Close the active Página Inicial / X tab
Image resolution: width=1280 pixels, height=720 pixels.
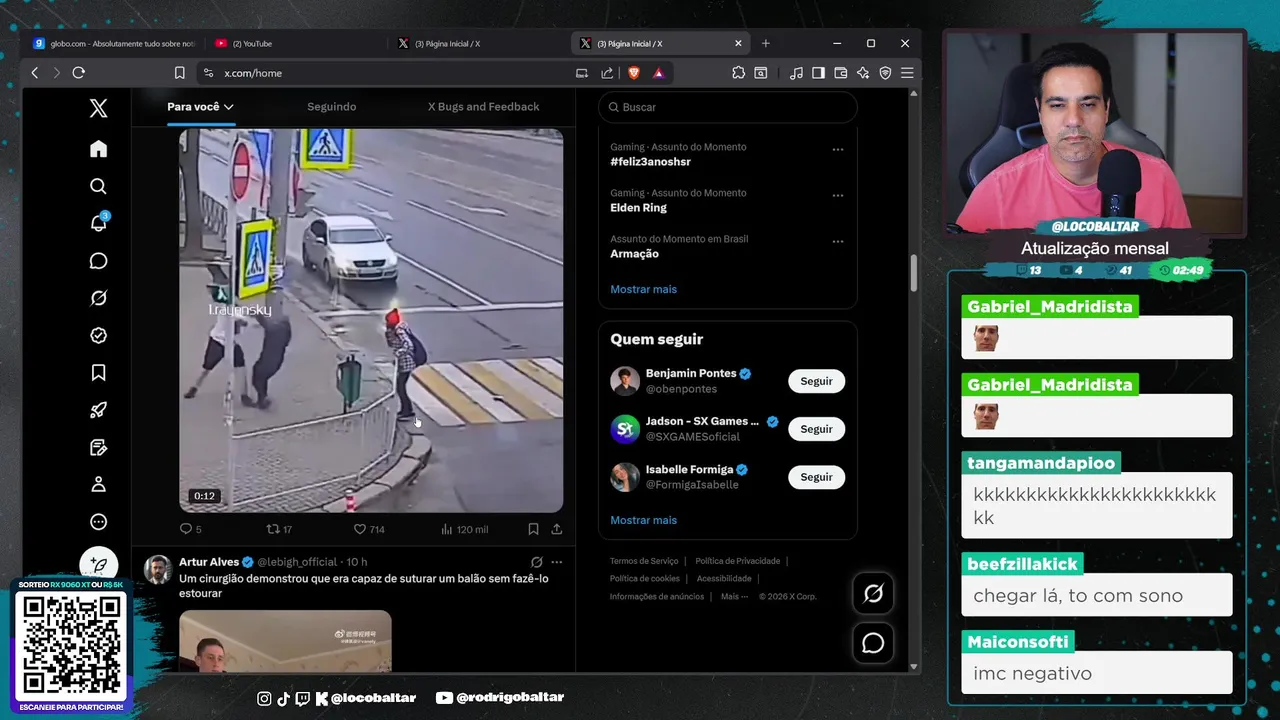click(738, 44)
